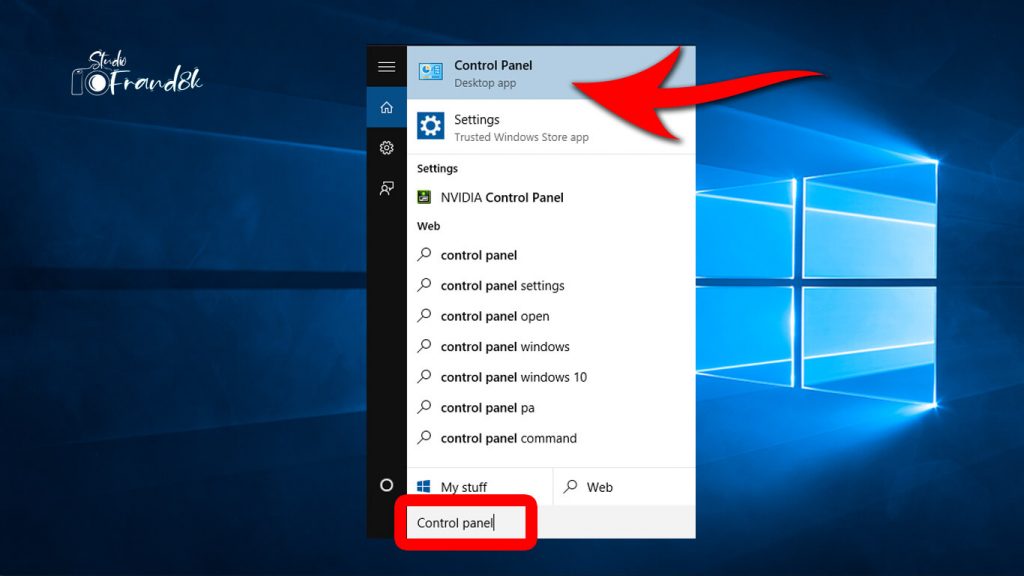Search web for 'control panel windows 10'
The height and width of the screenshot is (576, 1024).
coord(515,377)
